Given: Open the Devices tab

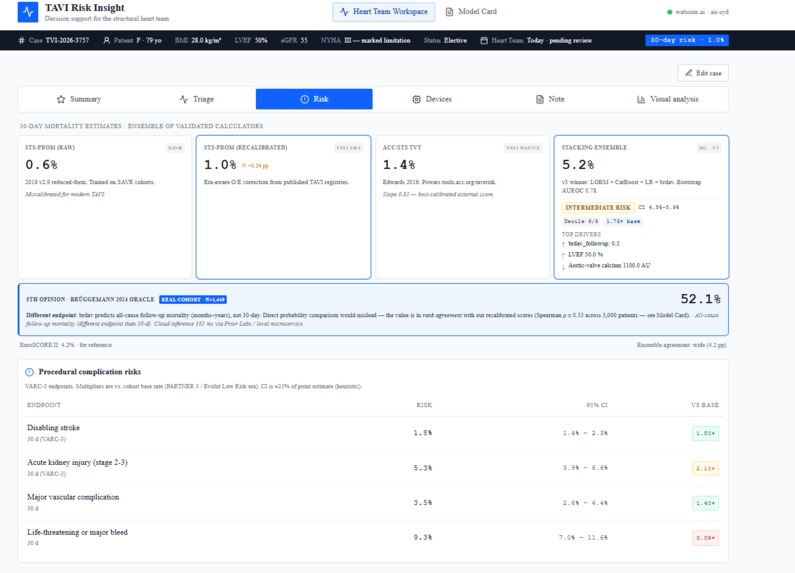Looking at the screenshot, I should 432,99.
